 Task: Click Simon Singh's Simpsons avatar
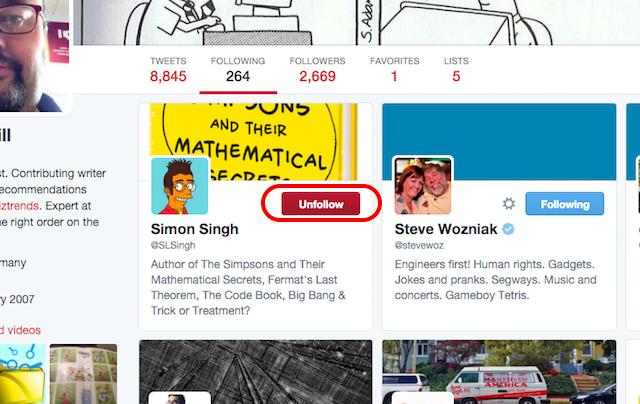point(180,185)
